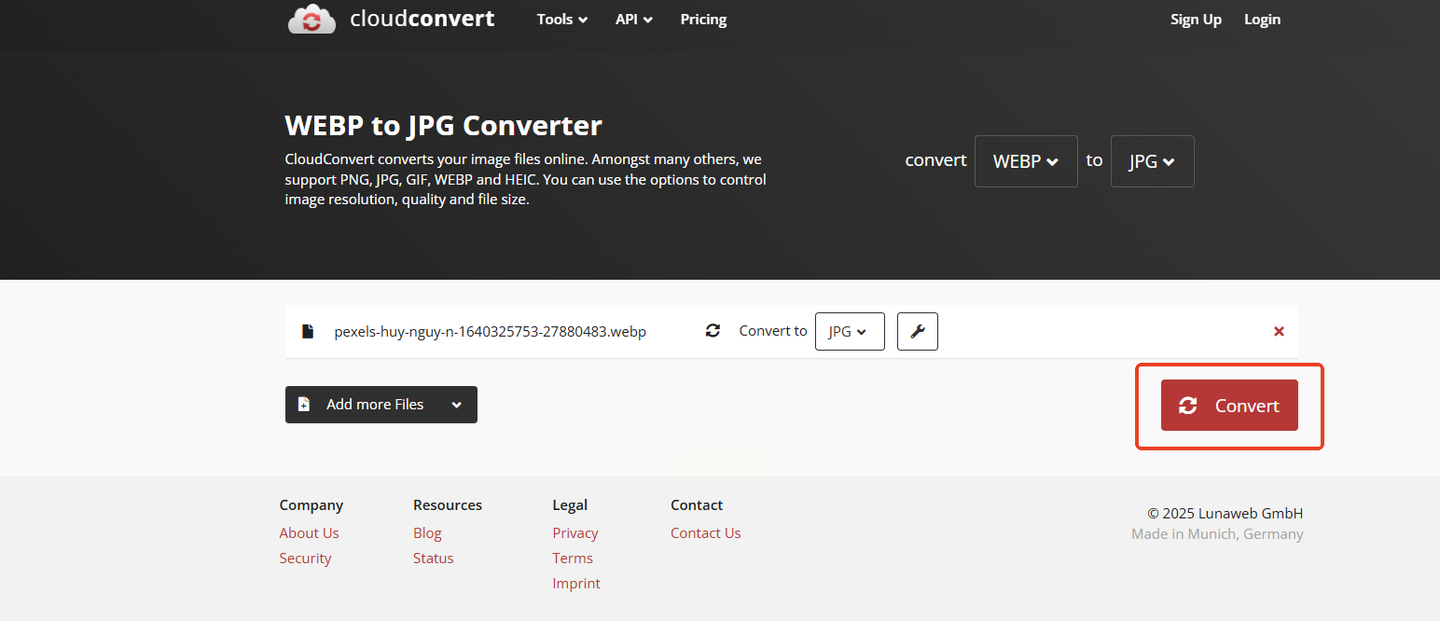Open the Contact Us link
1440x621 pixels.
coord(705,533)
